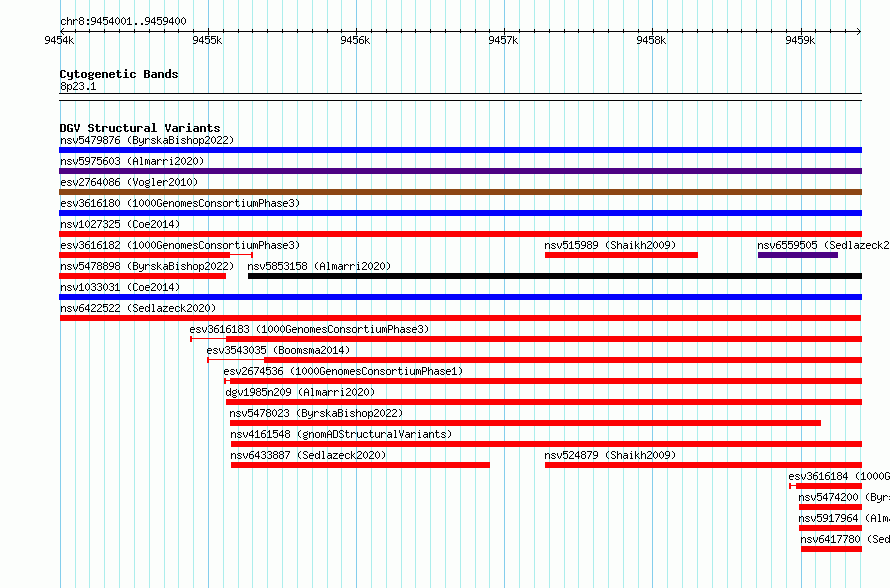
Task: Select nsv6422522 (Sedlazeck2020) variant bar
Action: click(x=460, y=318)
